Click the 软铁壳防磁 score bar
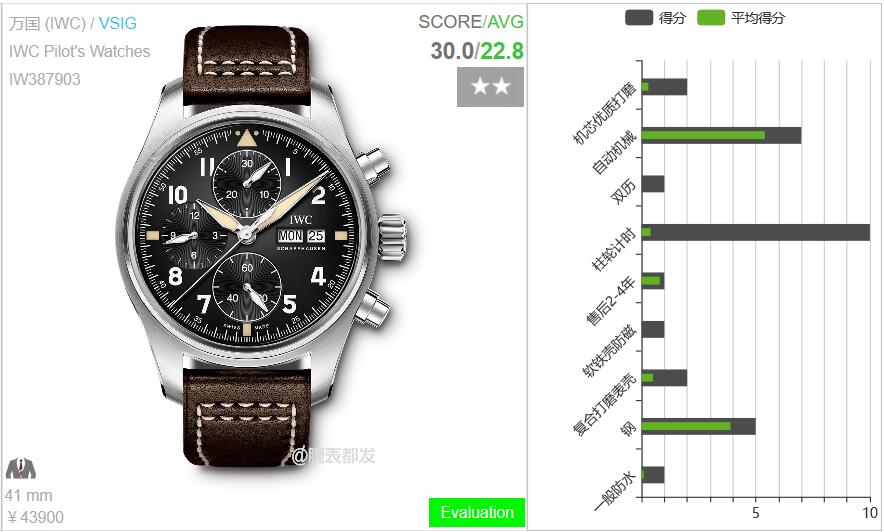This screenshot has height=532, width=884. pos(653,329)
